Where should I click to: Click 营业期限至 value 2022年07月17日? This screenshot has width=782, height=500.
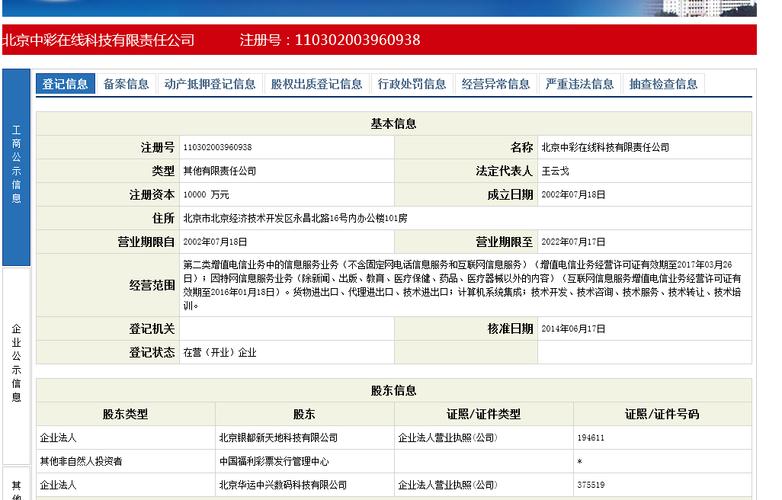574,242
